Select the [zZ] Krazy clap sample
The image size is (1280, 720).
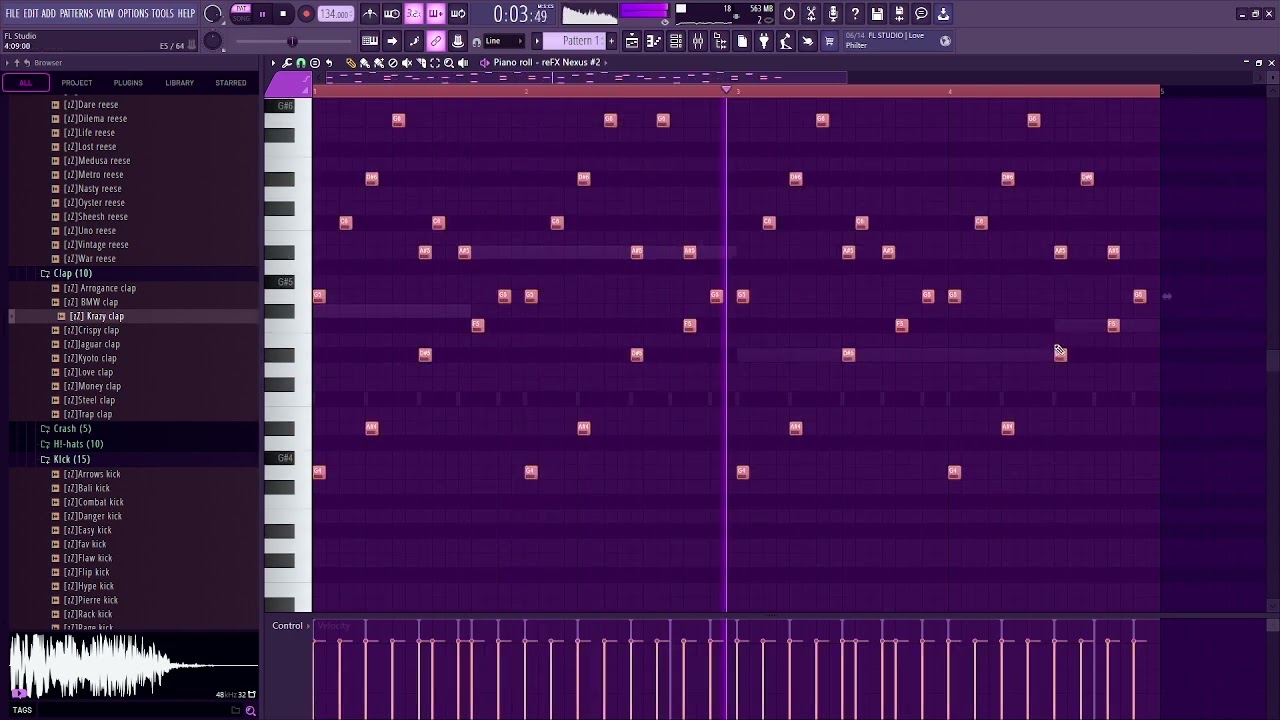(x=97, y=316)
